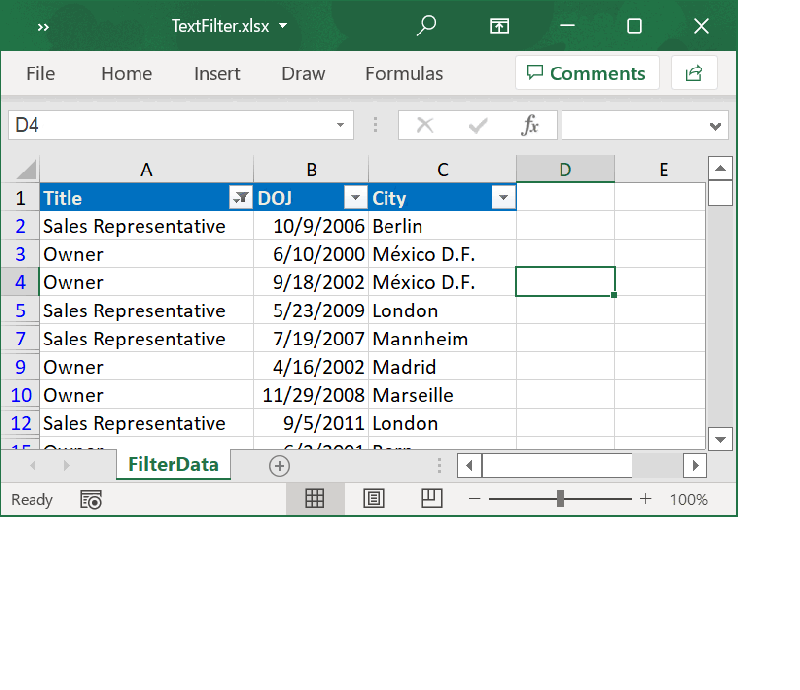Switch to Normal view icon in status bar

coord(315,498)
